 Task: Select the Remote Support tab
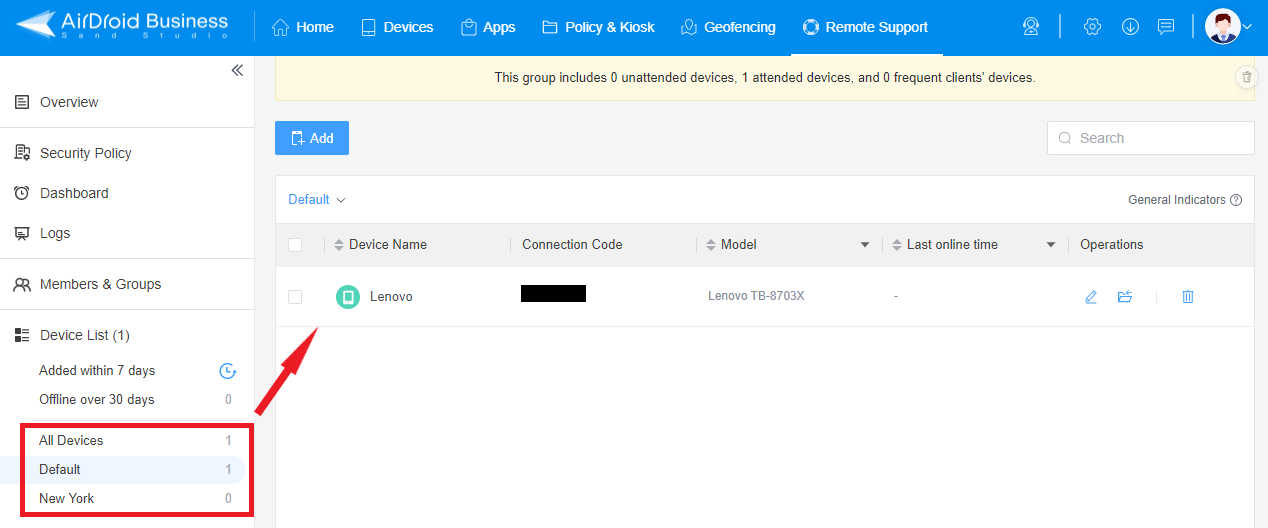(865, 27)
